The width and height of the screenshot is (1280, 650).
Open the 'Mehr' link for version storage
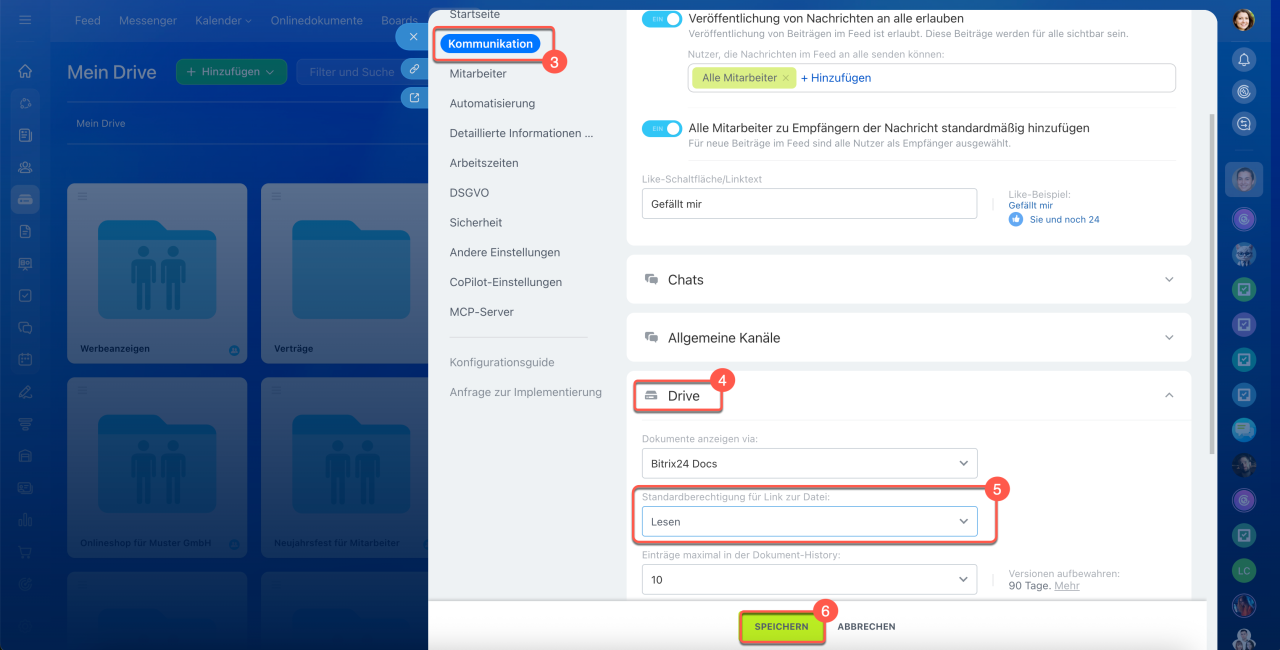coord(1067,586)
